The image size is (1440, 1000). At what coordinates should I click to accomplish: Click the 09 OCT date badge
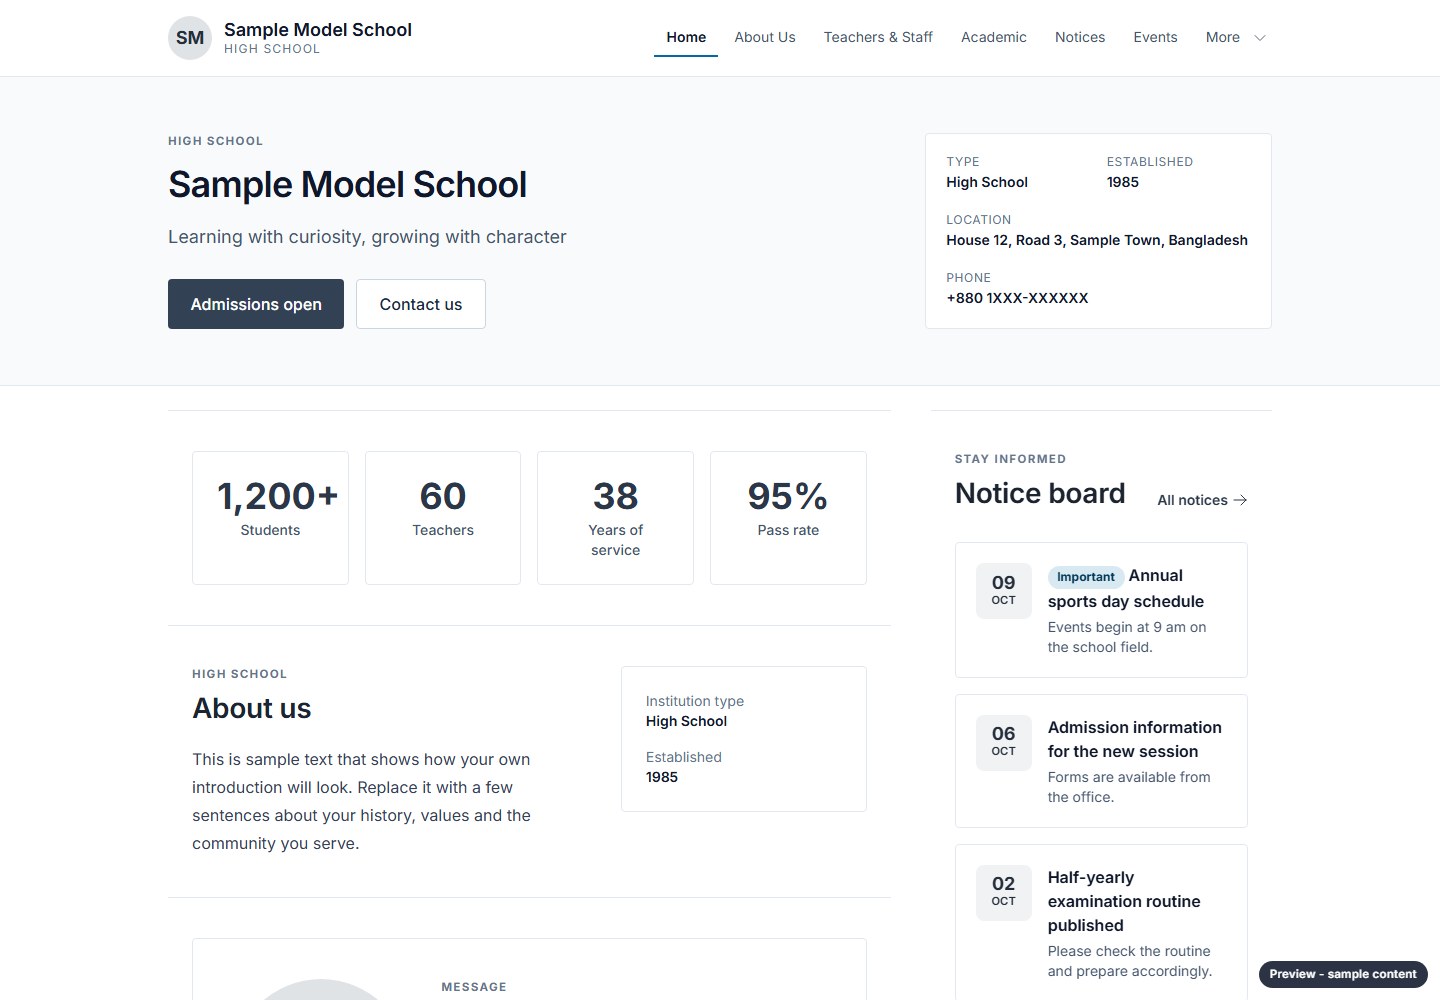(x=1003, y=590)
